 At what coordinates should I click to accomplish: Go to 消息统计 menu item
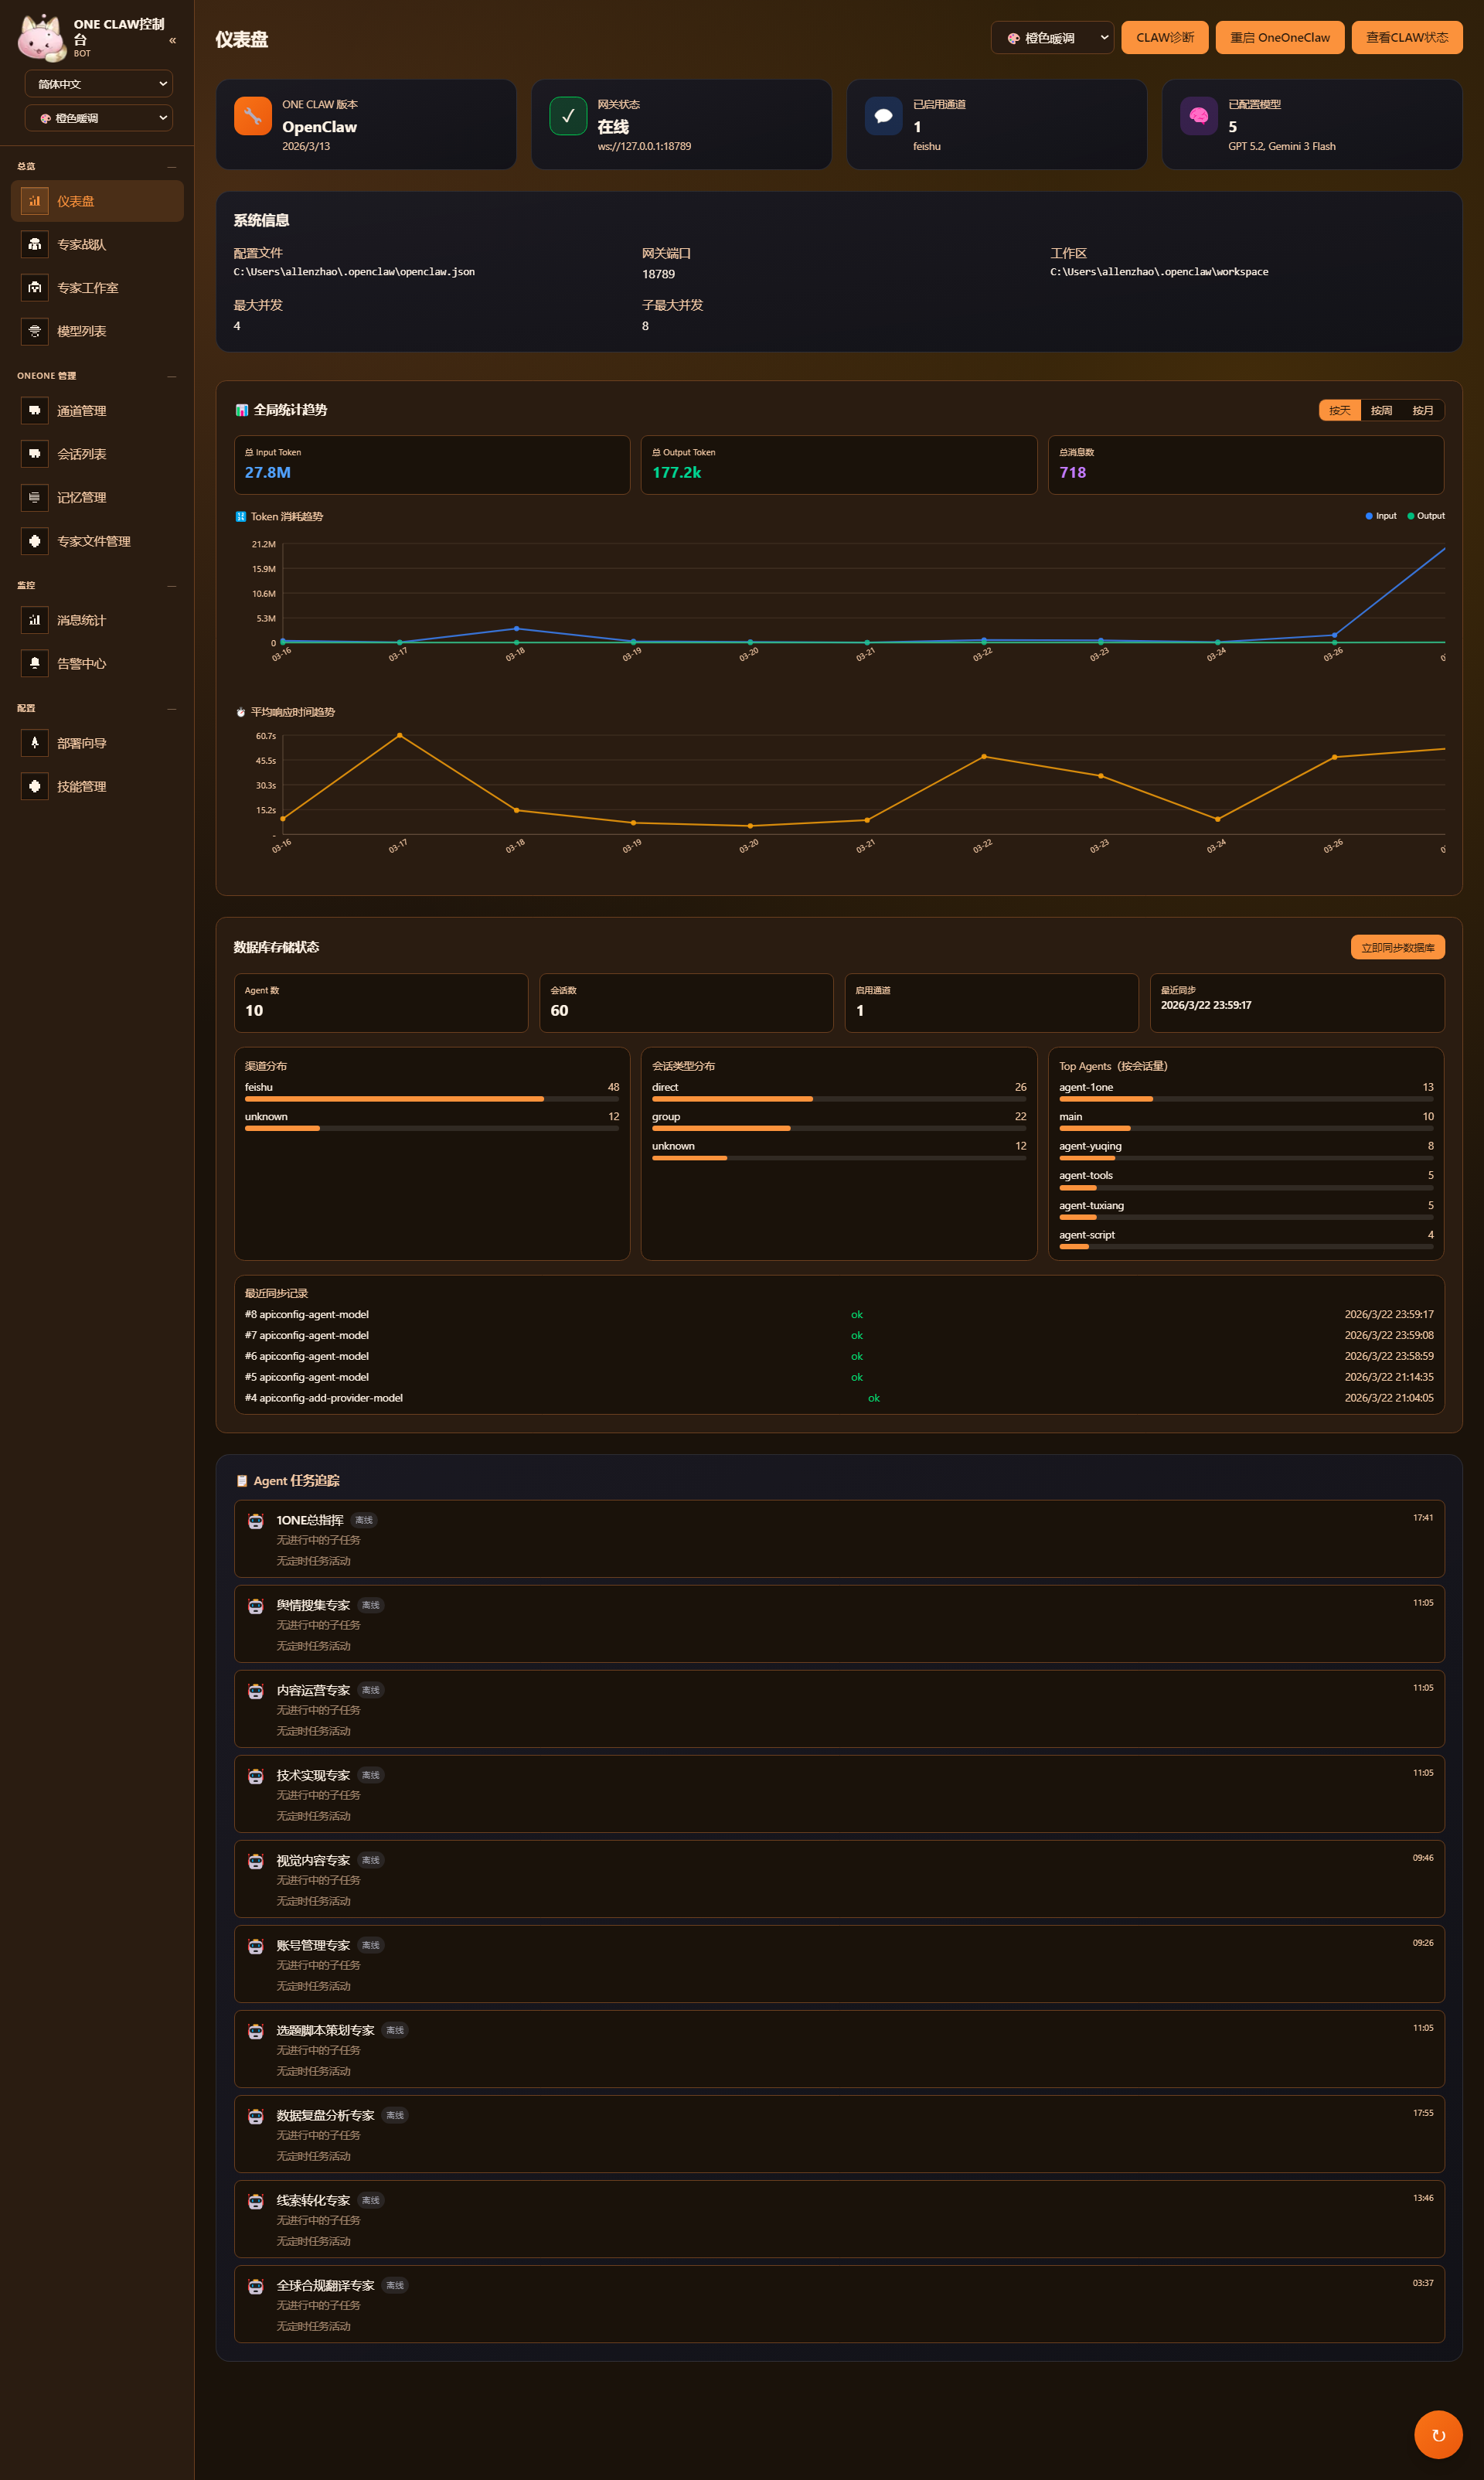point(81,620)
